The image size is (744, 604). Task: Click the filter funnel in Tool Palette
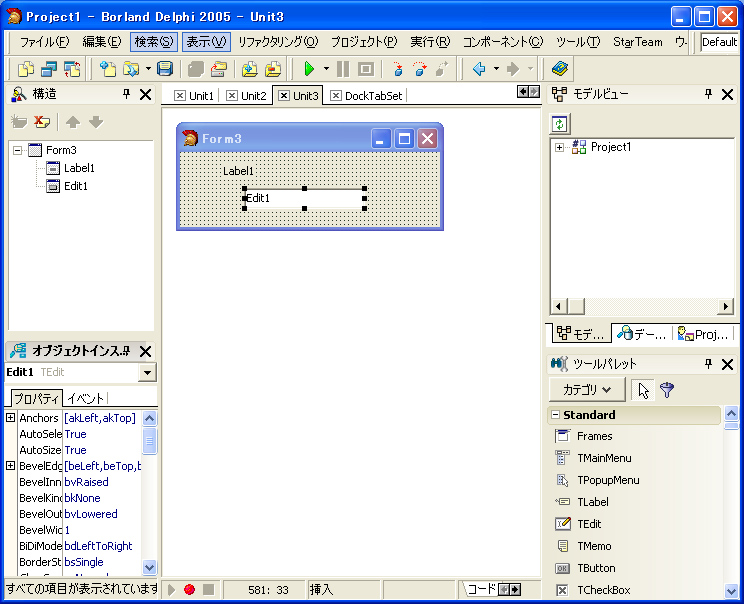(667, 390)
